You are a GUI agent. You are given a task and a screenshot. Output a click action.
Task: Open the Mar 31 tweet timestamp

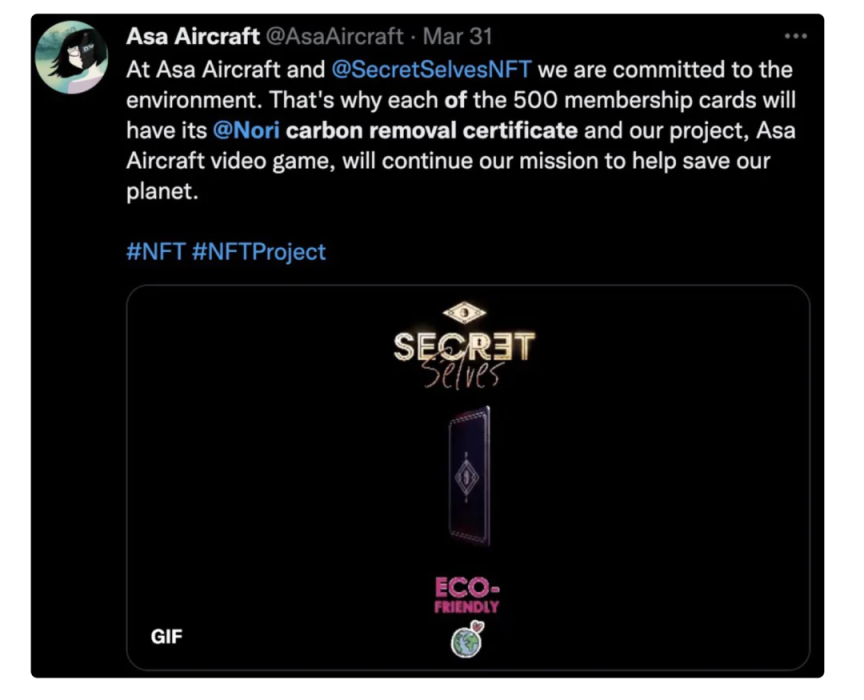click(x=457, y=36)
